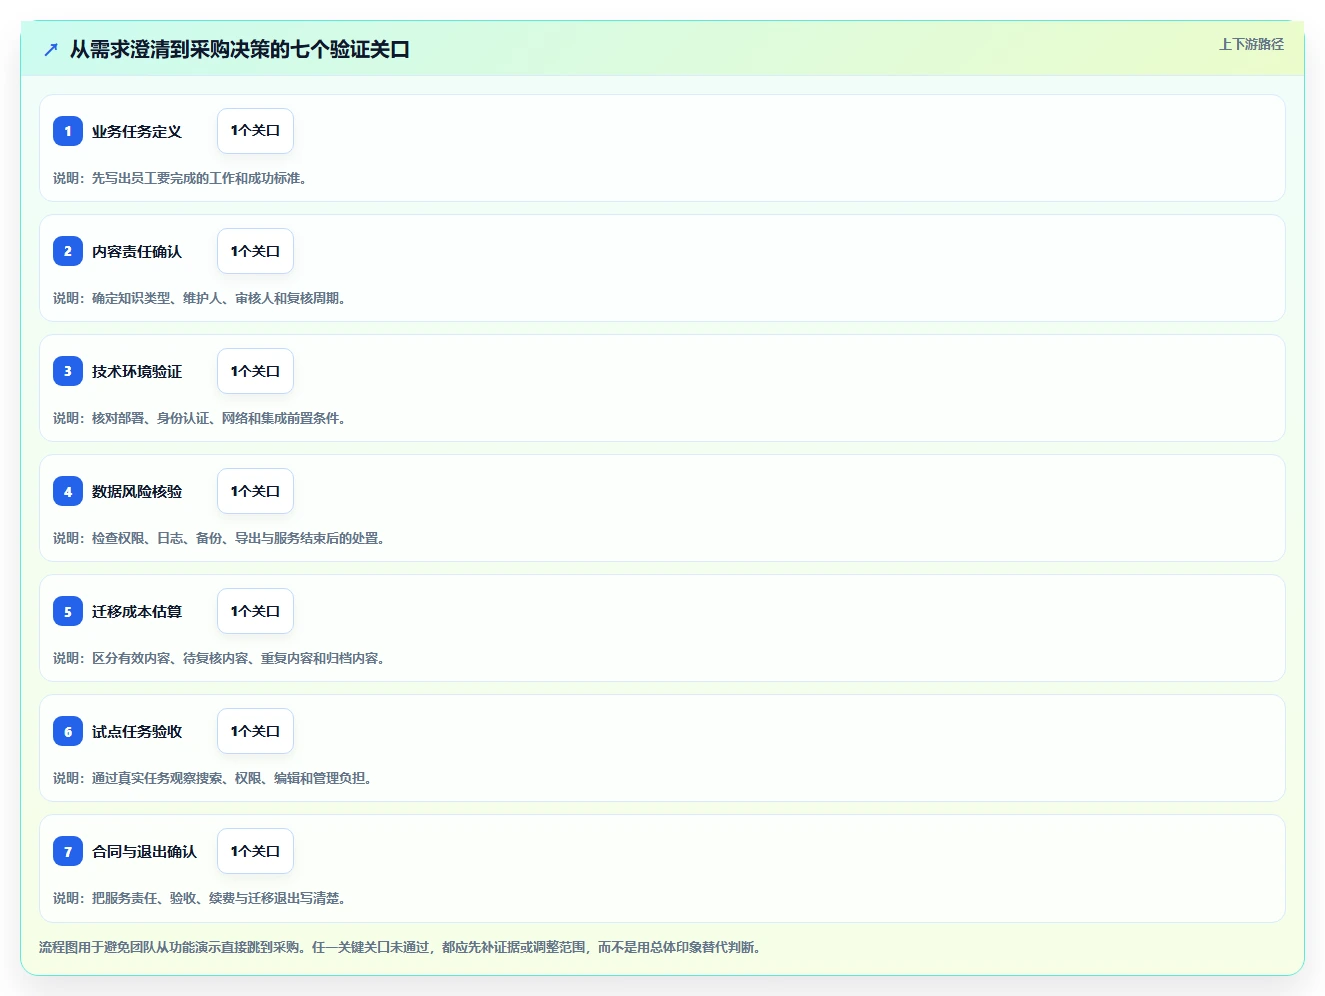Click description 通过真实任务观察搜索、权限、编辑和管理负担
This screenshot has width=1325, height=996.
click(232, 778)
